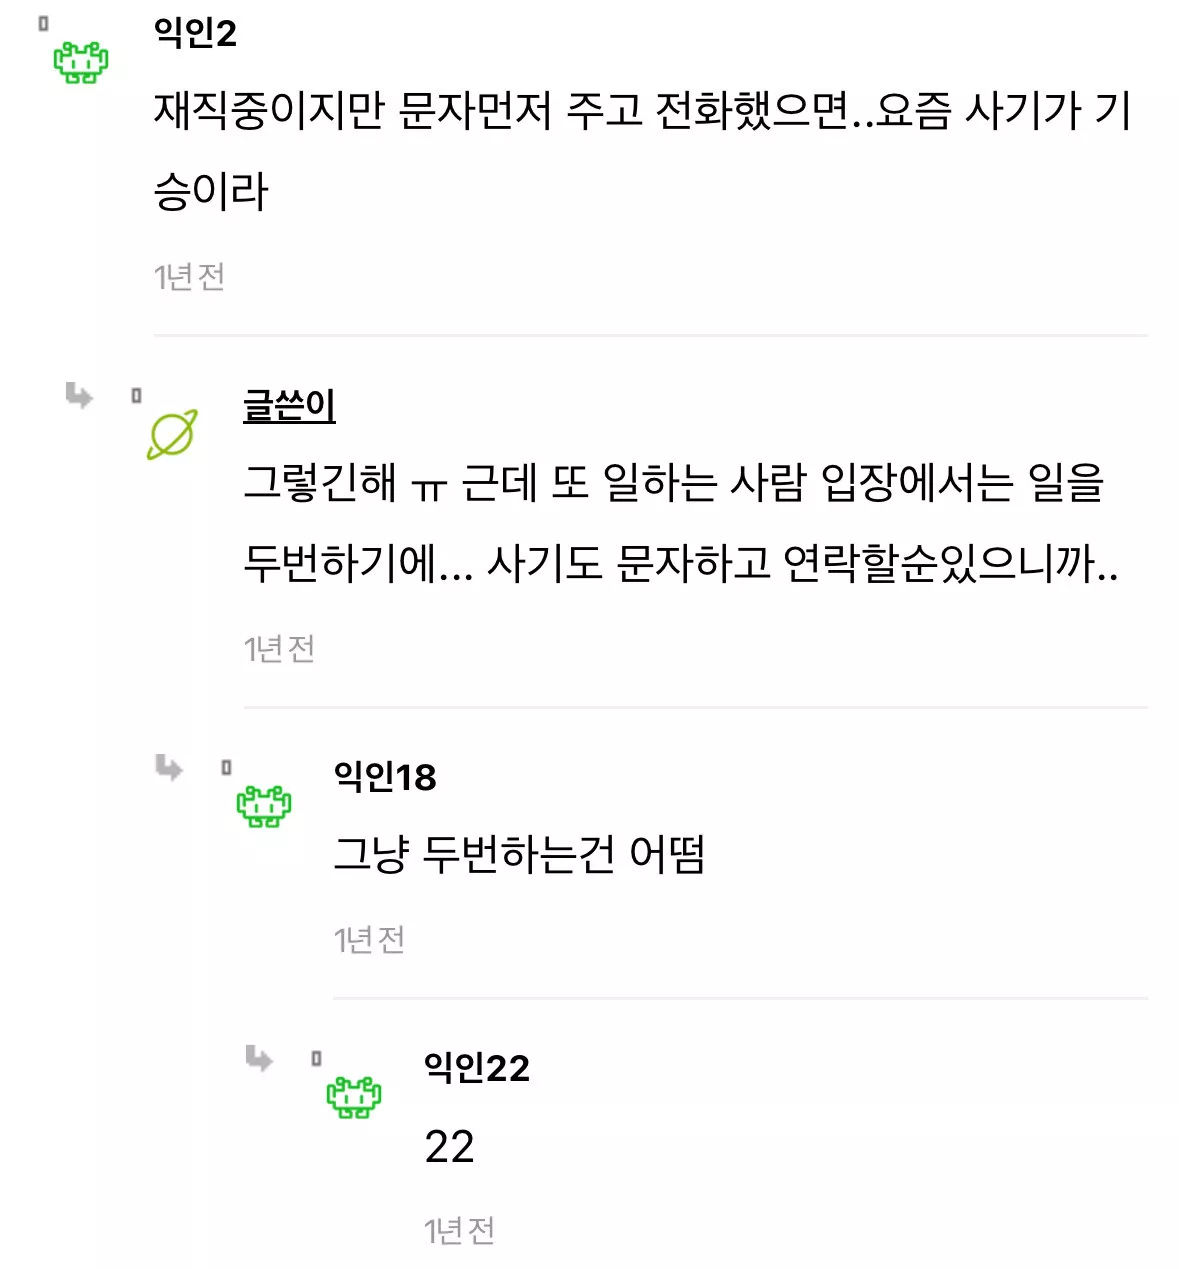Click the small marker left of 익인2's avatar
Viewport: 1179px width, 1269px height.
tap(43, 24)
